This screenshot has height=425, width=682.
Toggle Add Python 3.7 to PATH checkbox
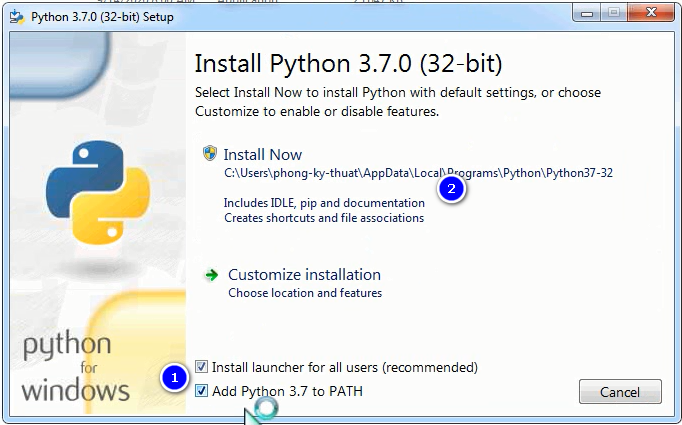[x=201, y=391]
